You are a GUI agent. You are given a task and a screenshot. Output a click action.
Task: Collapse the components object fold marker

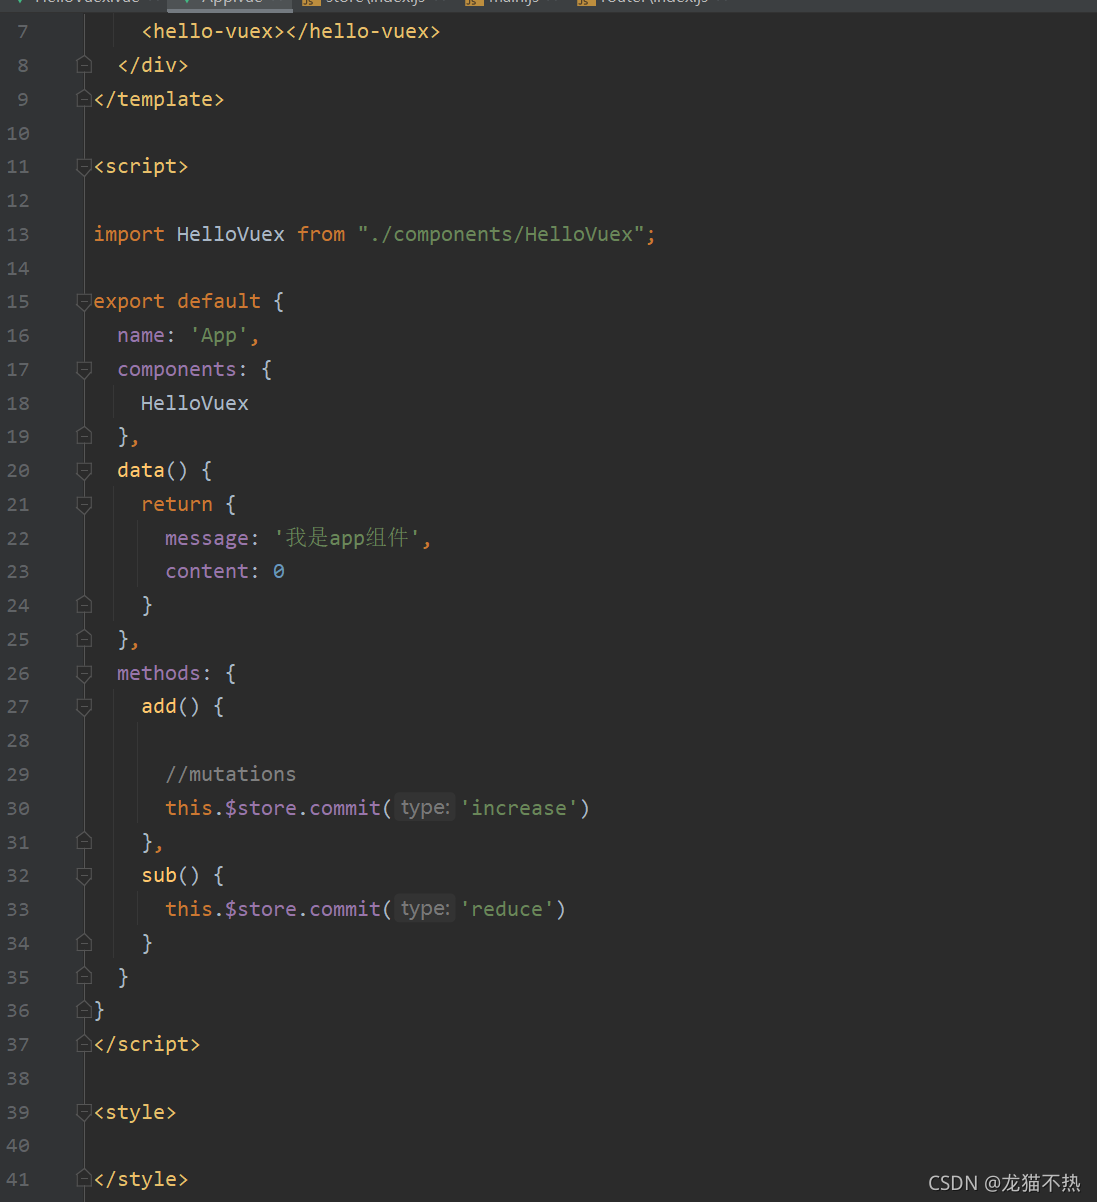84,370
